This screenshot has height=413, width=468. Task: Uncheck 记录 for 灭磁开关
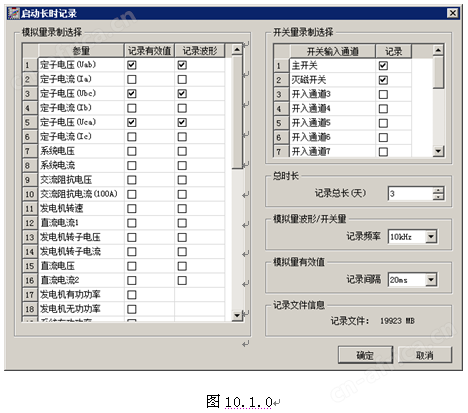(383, 80)
